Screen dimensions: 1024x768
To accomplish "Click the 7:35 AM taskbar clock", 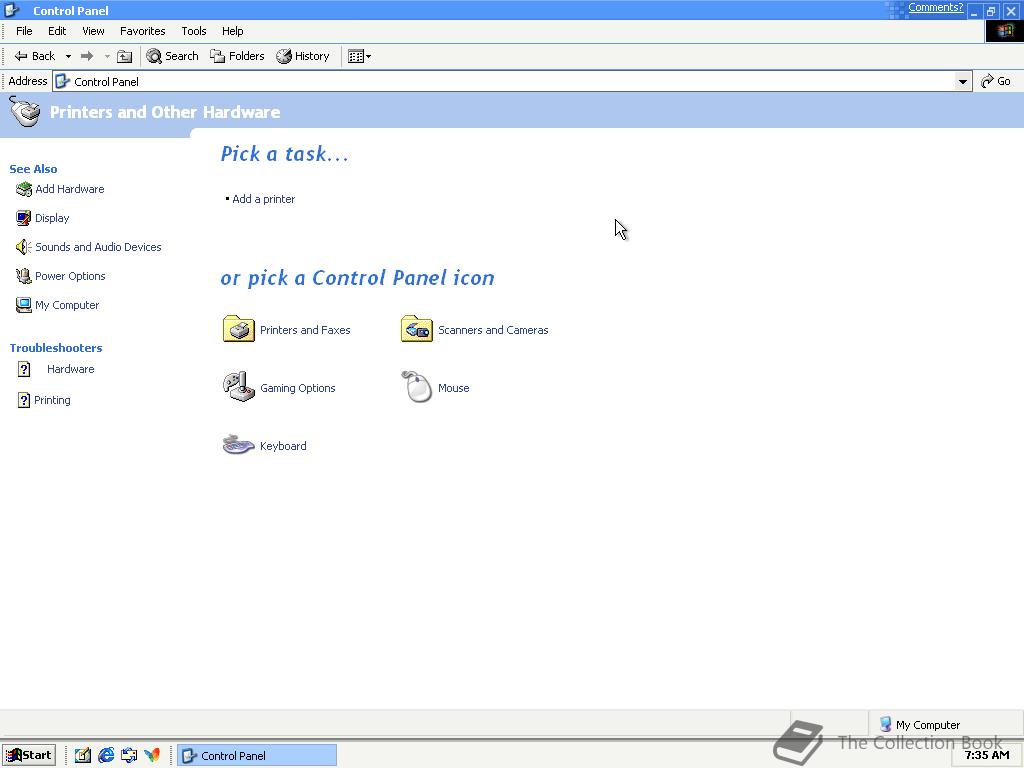I will point(987,755).
